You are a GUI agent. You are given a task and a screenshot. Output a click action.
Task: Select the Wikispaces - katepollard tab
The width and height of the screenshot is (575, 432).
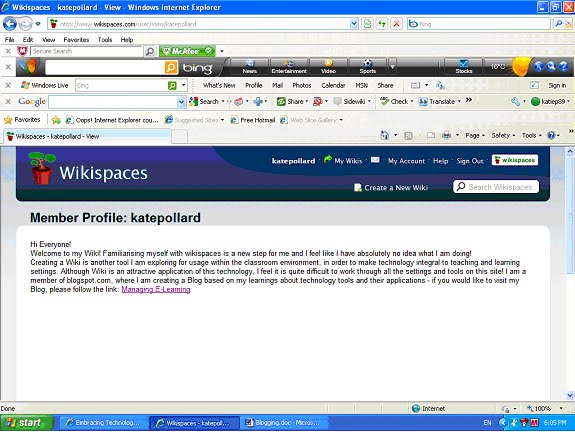point(87,136)
